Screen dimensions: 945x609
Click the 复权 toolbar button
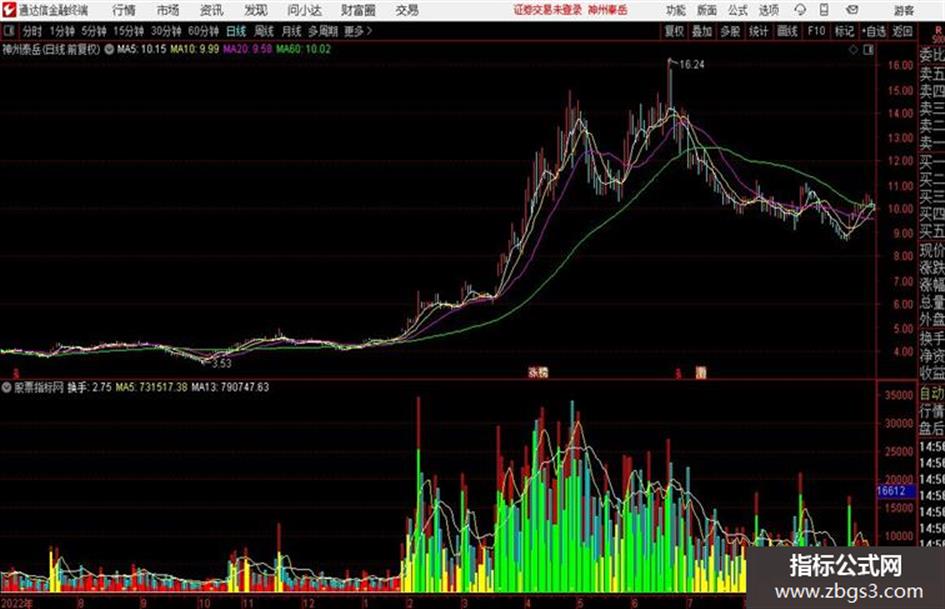coord(674,31)
